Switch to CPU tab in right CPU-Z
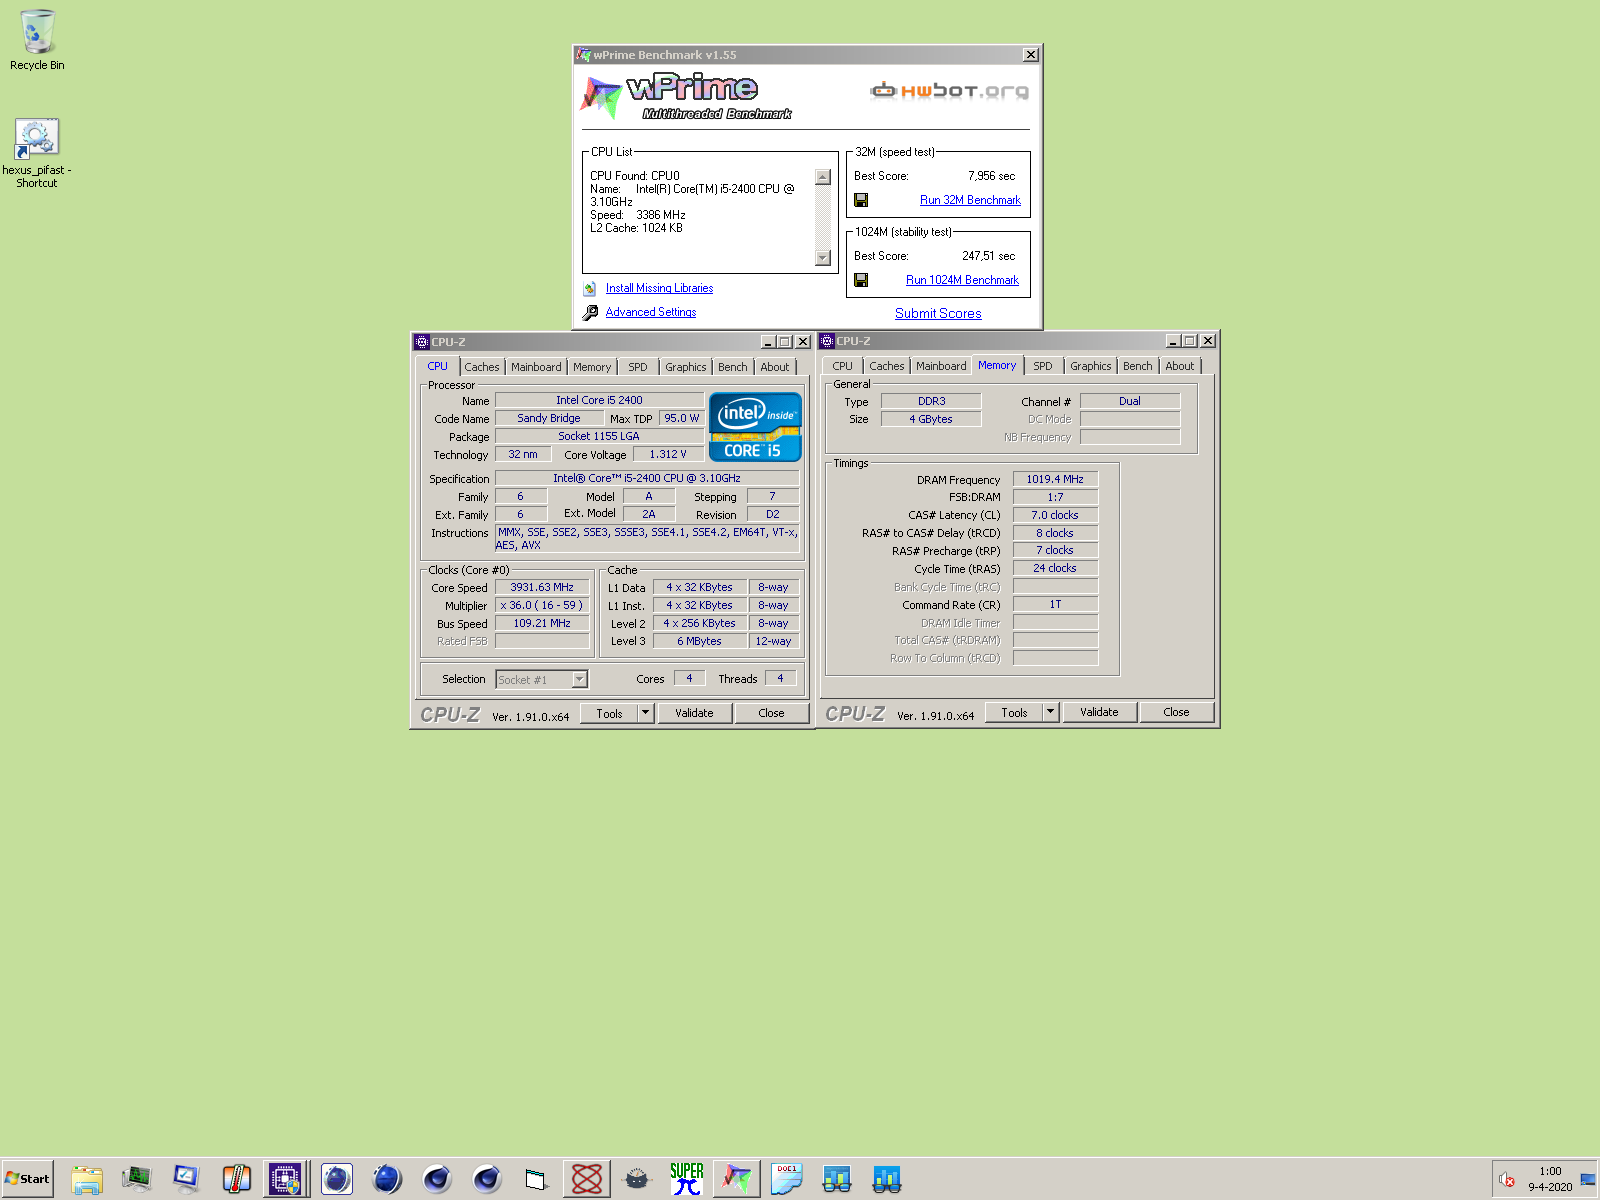The image size is (1600, 1200). [843, 366]
